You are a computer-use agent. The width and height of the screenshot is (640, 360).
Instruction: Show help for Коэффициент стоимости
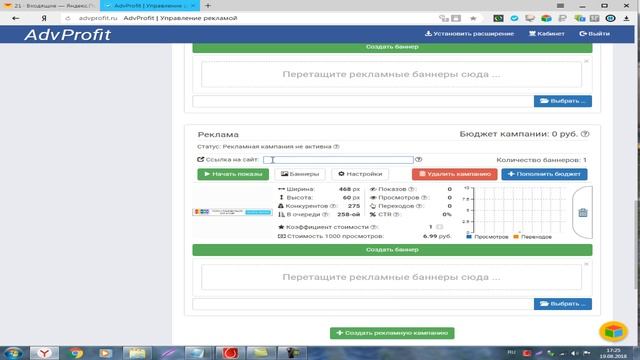point(373,227)
